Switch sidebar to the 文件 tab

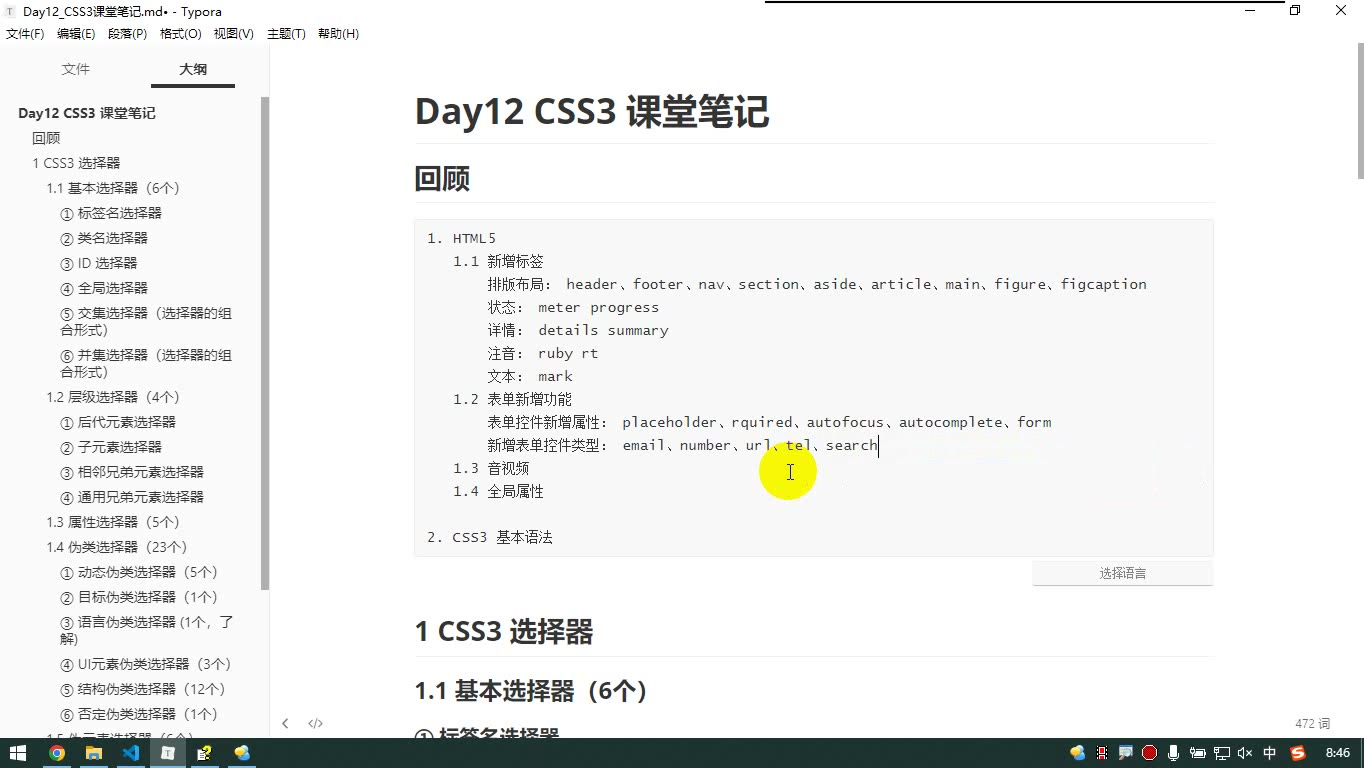[x=76, y=69]
